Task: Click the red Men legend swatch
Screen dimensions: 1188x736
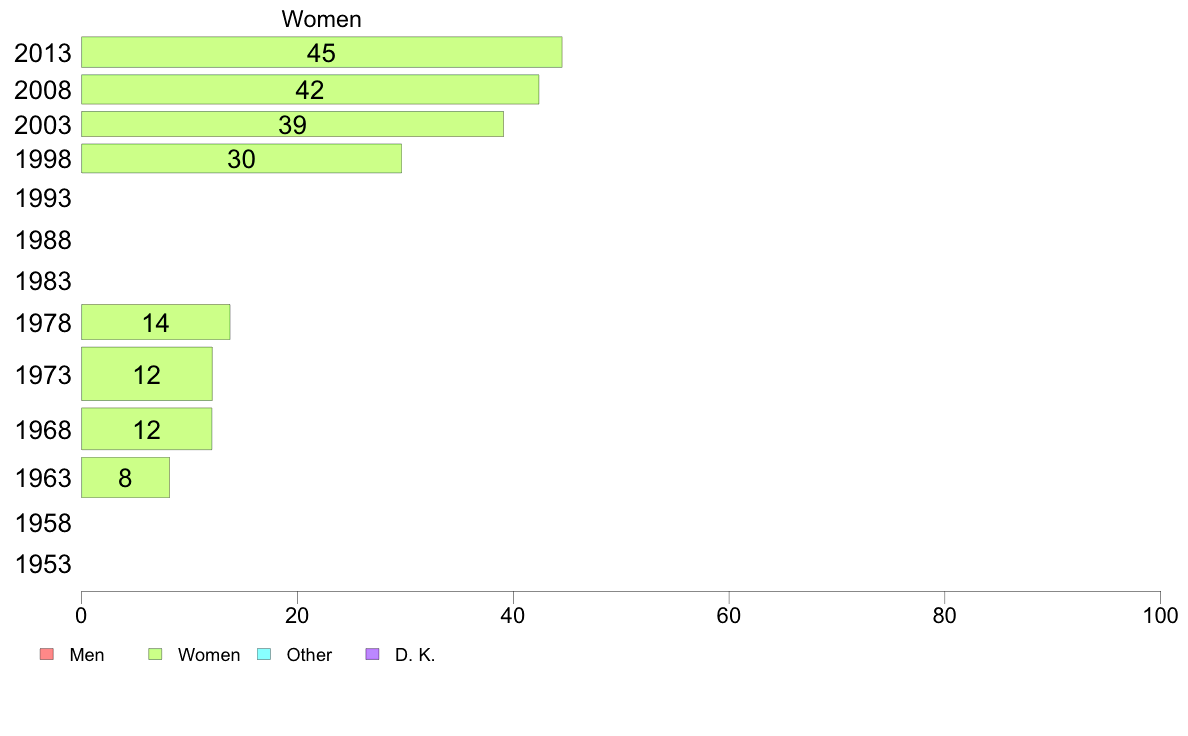Action: point(47,654)
